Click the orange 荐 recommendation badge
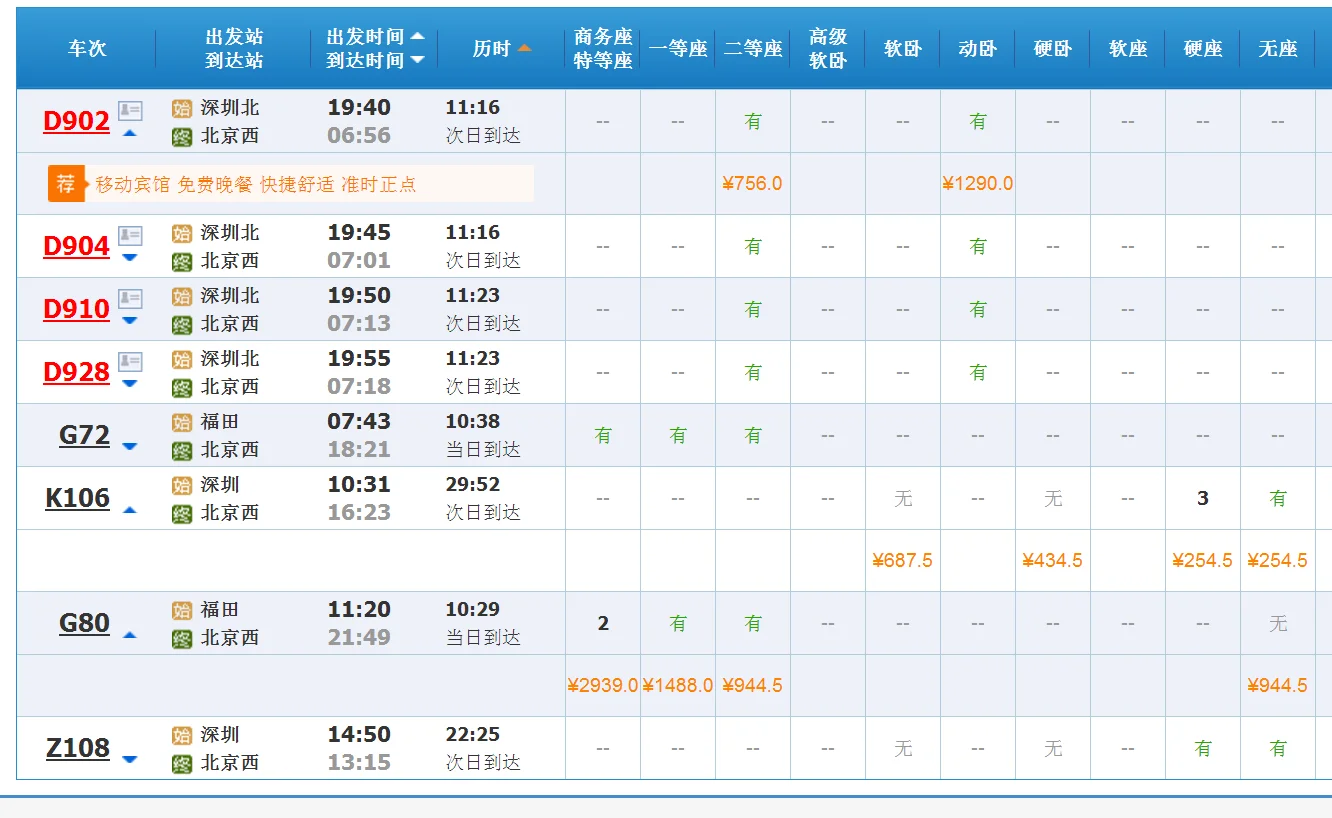This screenshot has width=1332, height=818. click(x=65, y=184)
